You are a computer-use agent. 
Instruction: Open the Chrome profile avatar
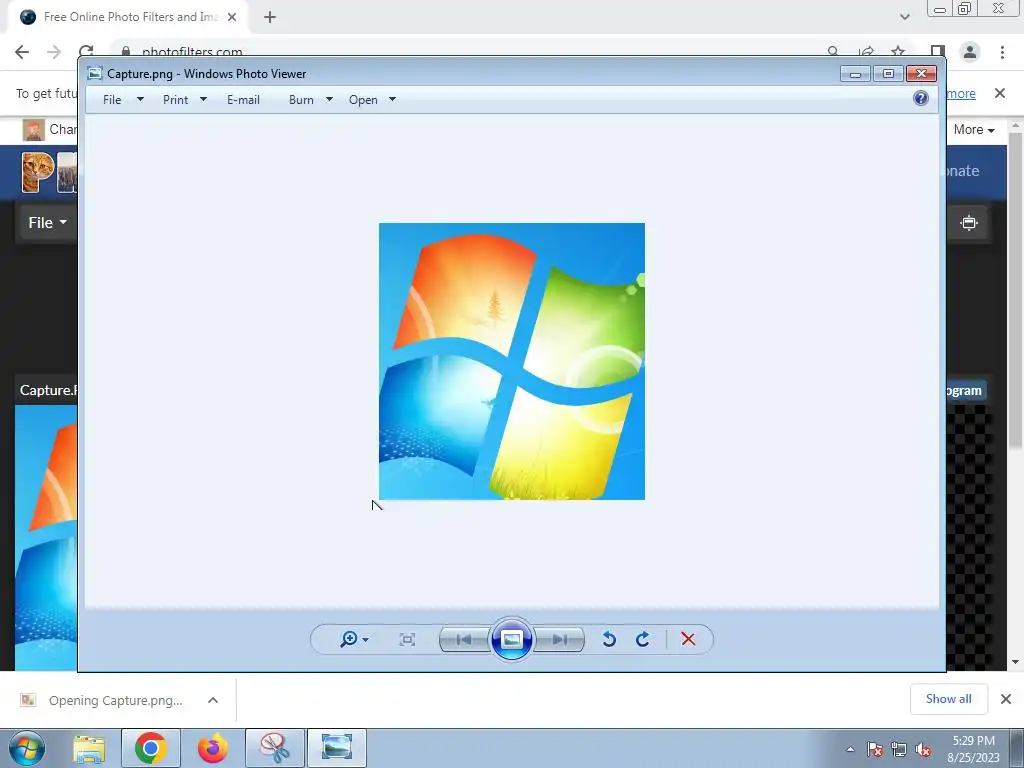click(970, 52)
